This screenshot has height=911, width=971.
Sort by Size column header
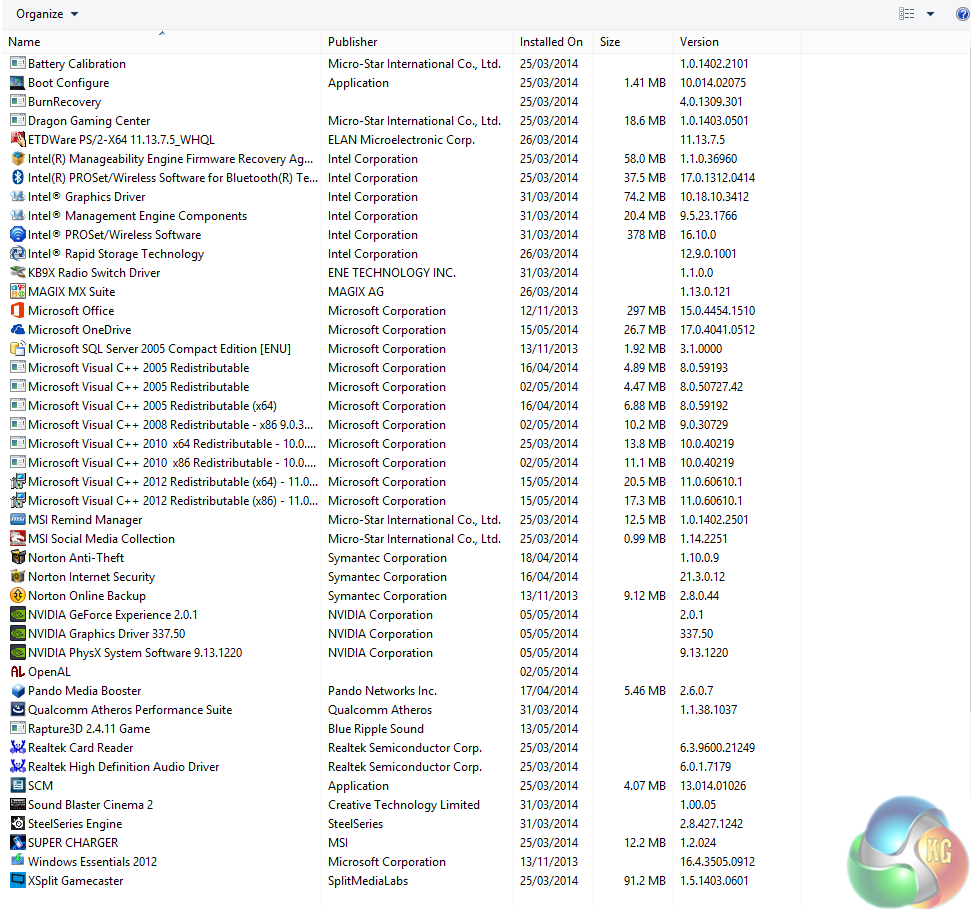click(610, 41)
